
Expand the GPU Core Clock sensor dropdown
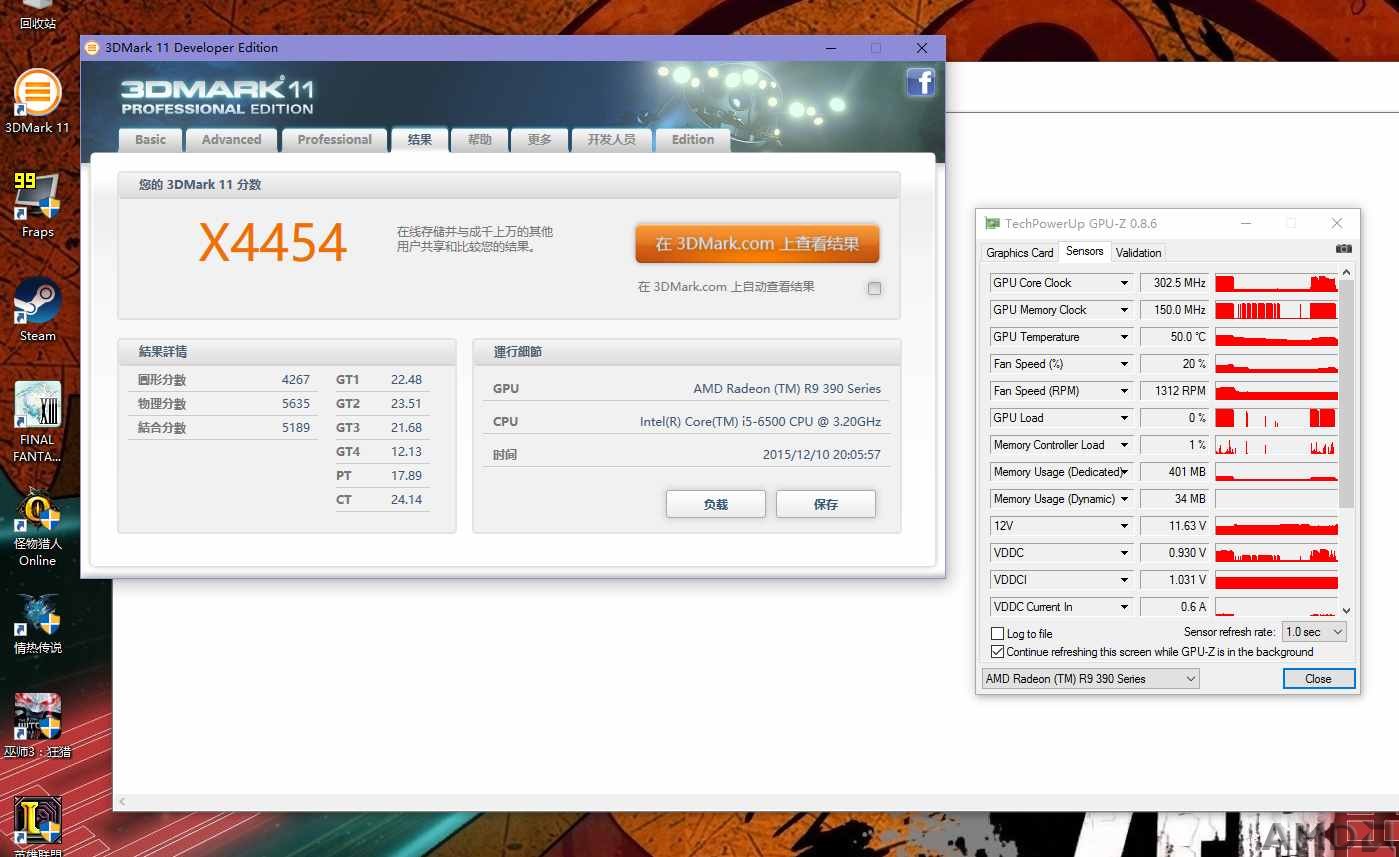(x=1124, y=283)
